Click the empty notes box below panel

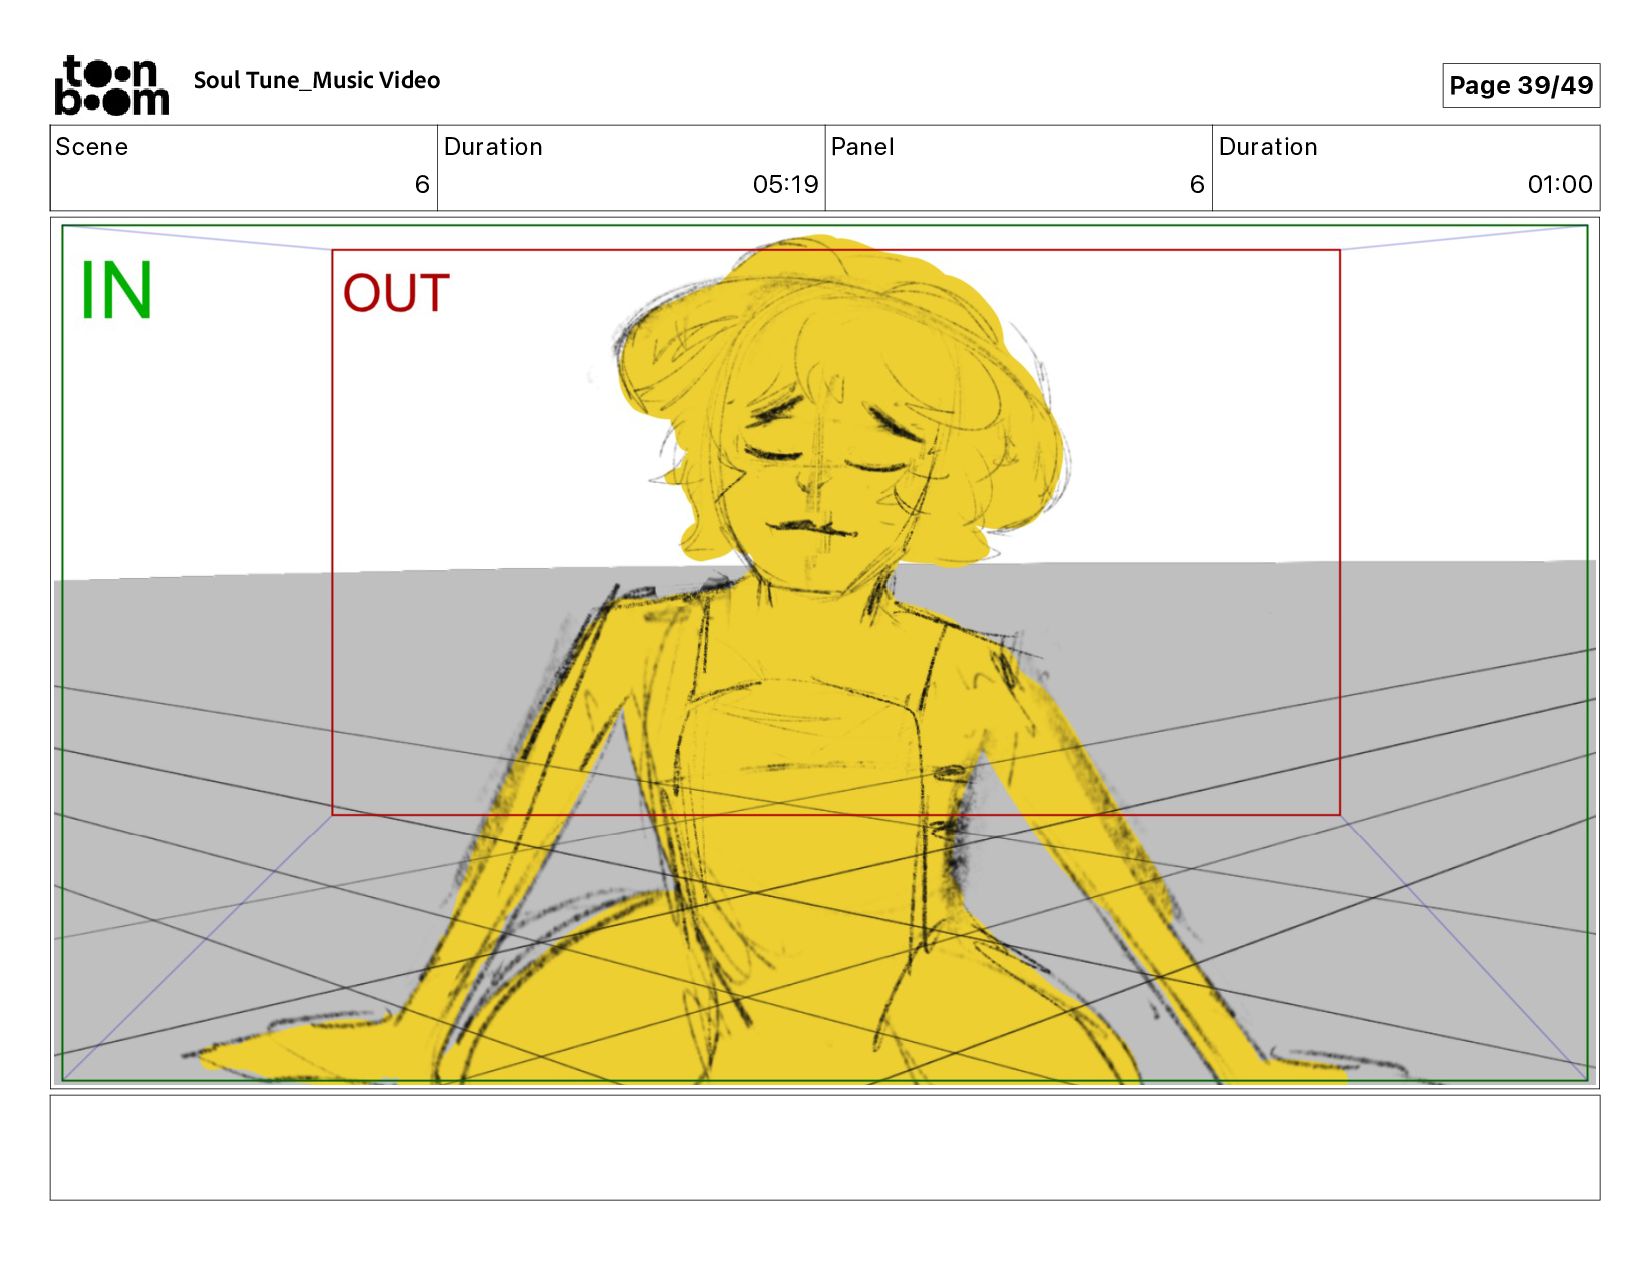[x=825, y=1148]
